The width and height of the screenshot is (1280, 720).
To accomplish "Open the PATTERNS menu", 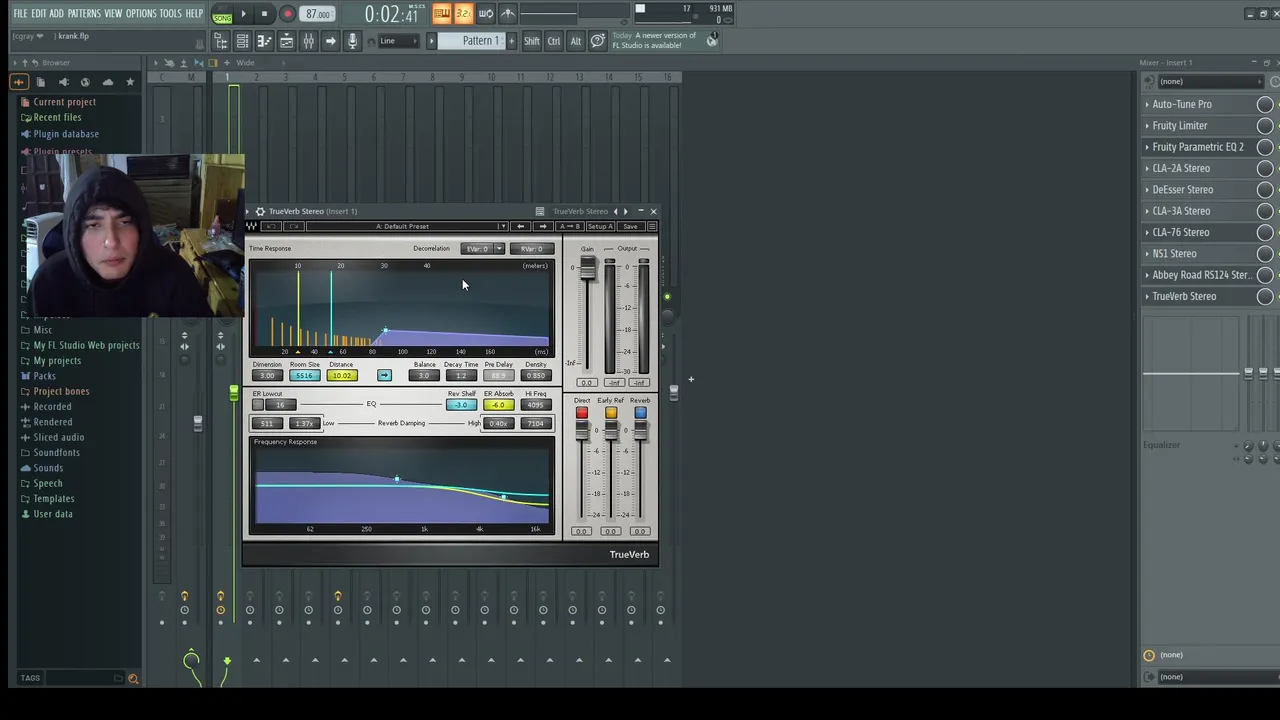I will [x=84, y=13].
